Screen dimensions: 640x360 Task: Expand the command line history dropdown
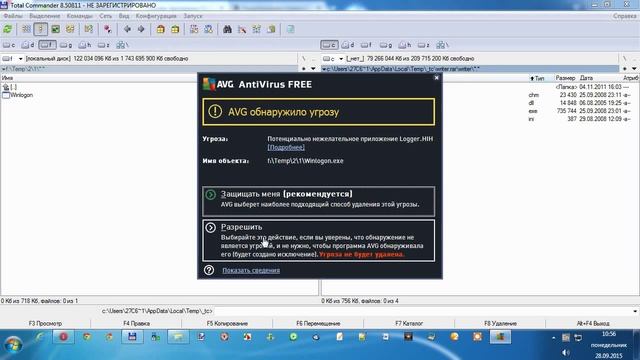pyautogui.click(x=635, y=311)
